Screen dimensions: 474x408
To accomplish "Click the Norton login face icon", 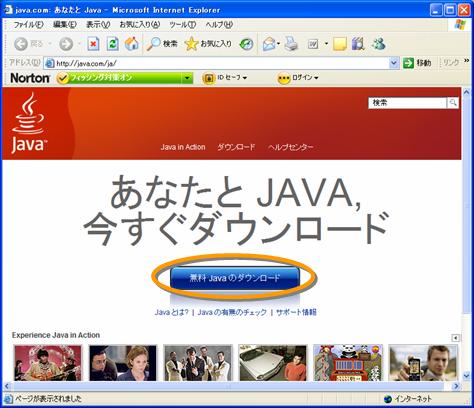I will [x=284, y=78].
